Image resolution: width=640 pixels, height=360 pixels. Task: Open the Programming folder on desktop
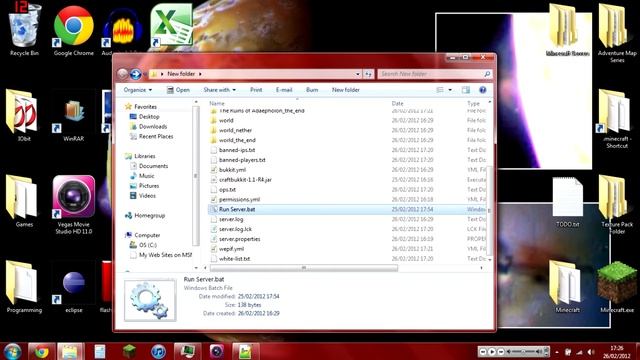[x=24, y=287]
